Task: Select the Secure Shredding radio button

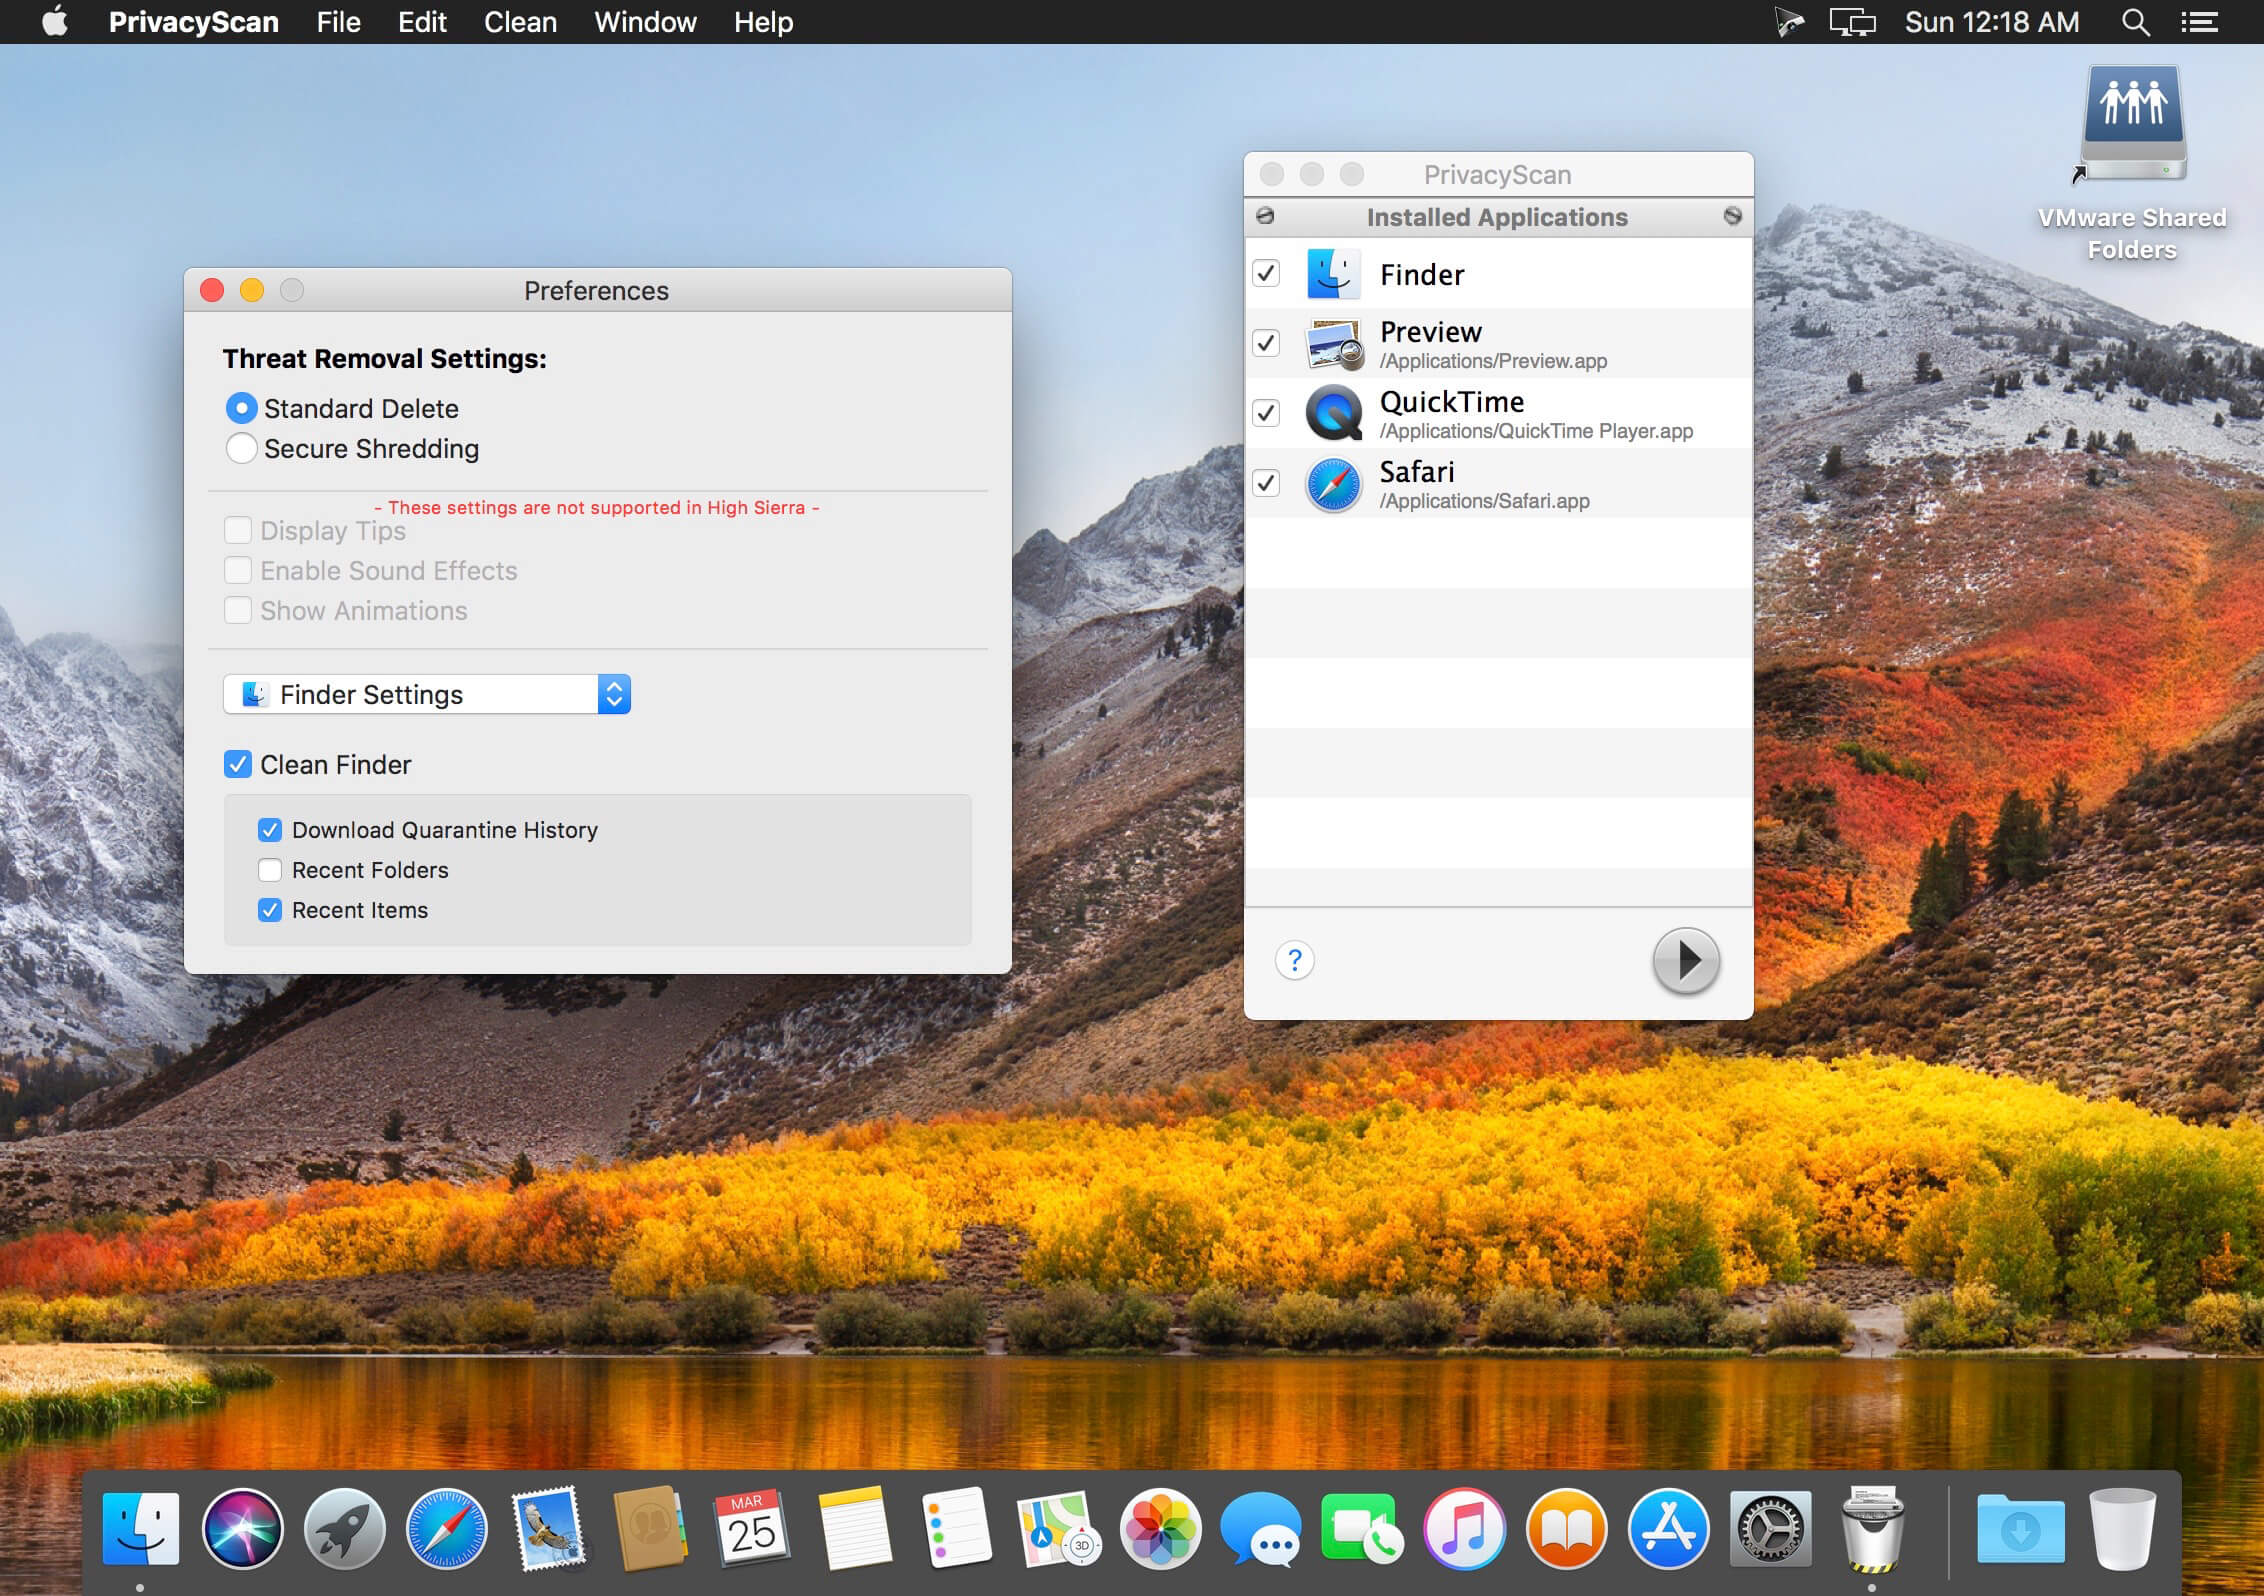Action: tap(241, 448)
